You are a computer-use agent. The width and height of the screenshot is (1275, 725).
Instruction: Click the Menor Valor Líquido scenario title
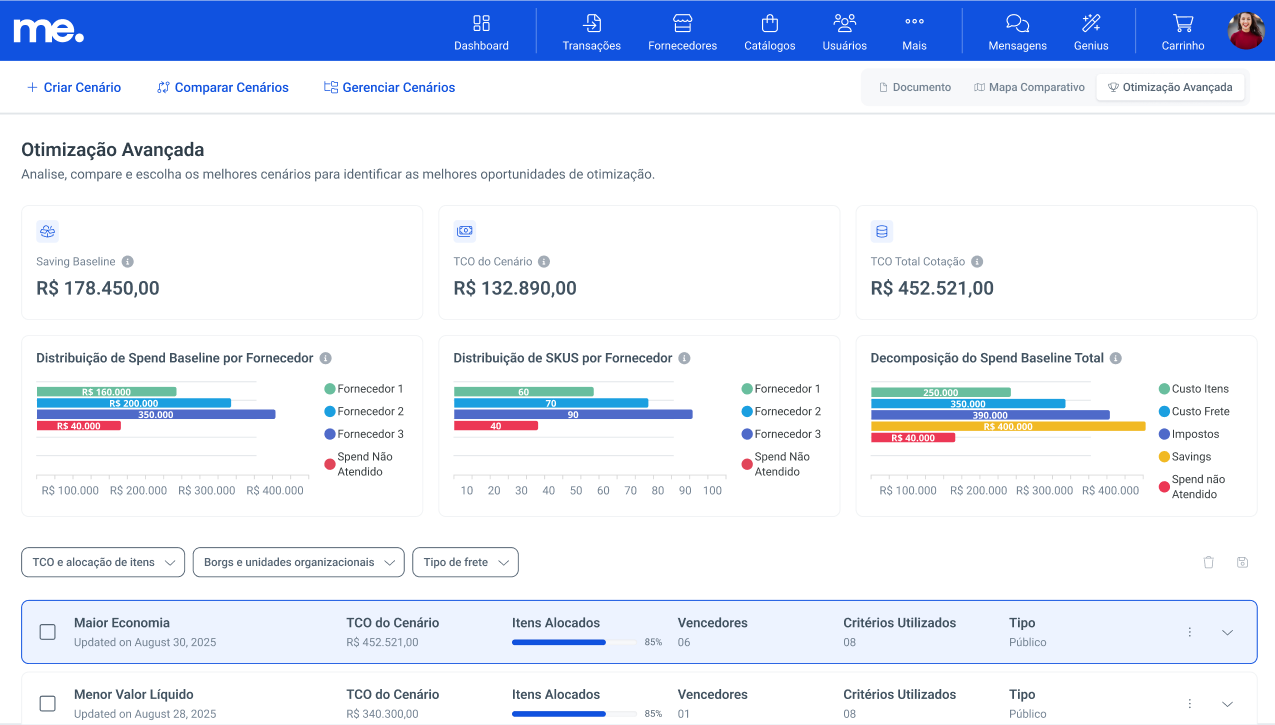tap(134, 695)
